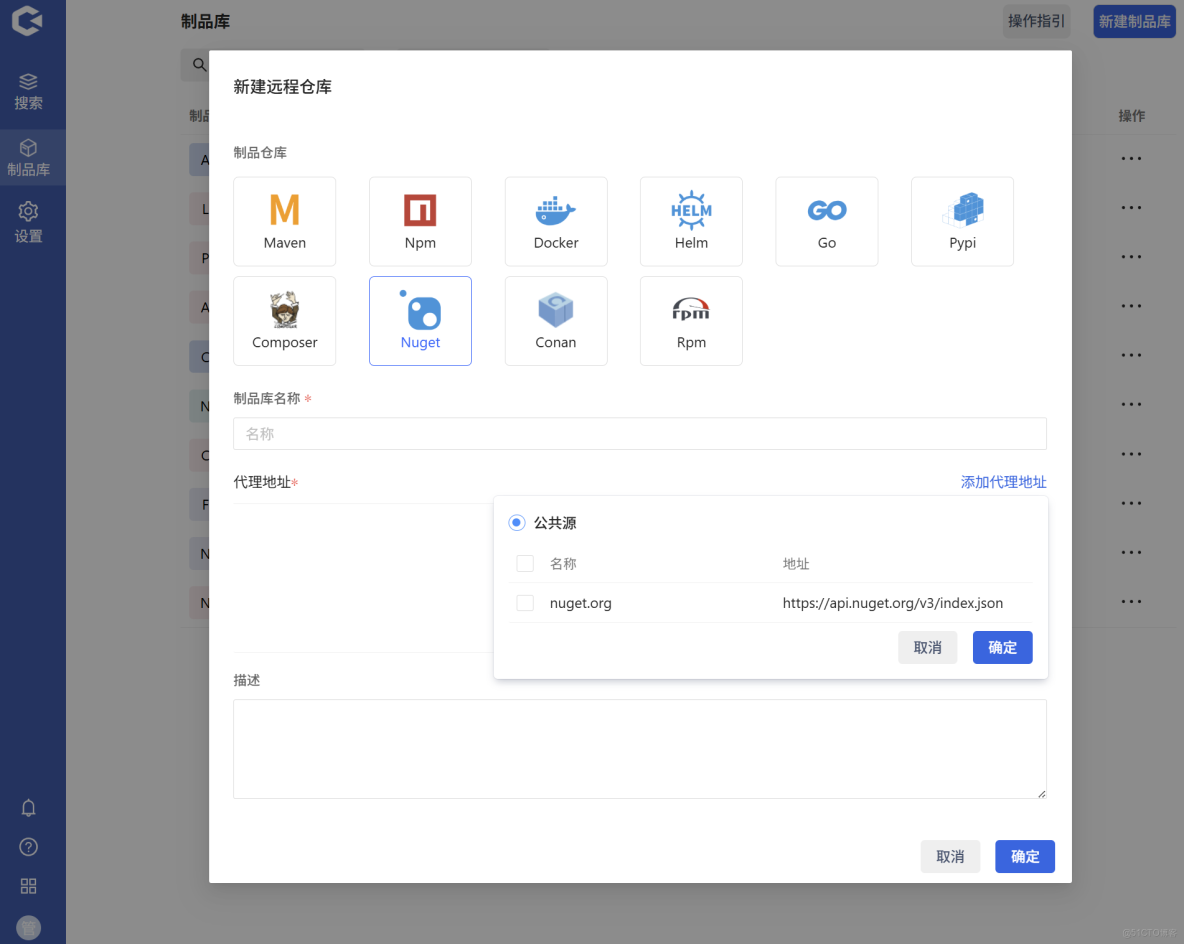1184x944 pixels.
Task: Select the Rpm repository type
Action: click(691, 320)
